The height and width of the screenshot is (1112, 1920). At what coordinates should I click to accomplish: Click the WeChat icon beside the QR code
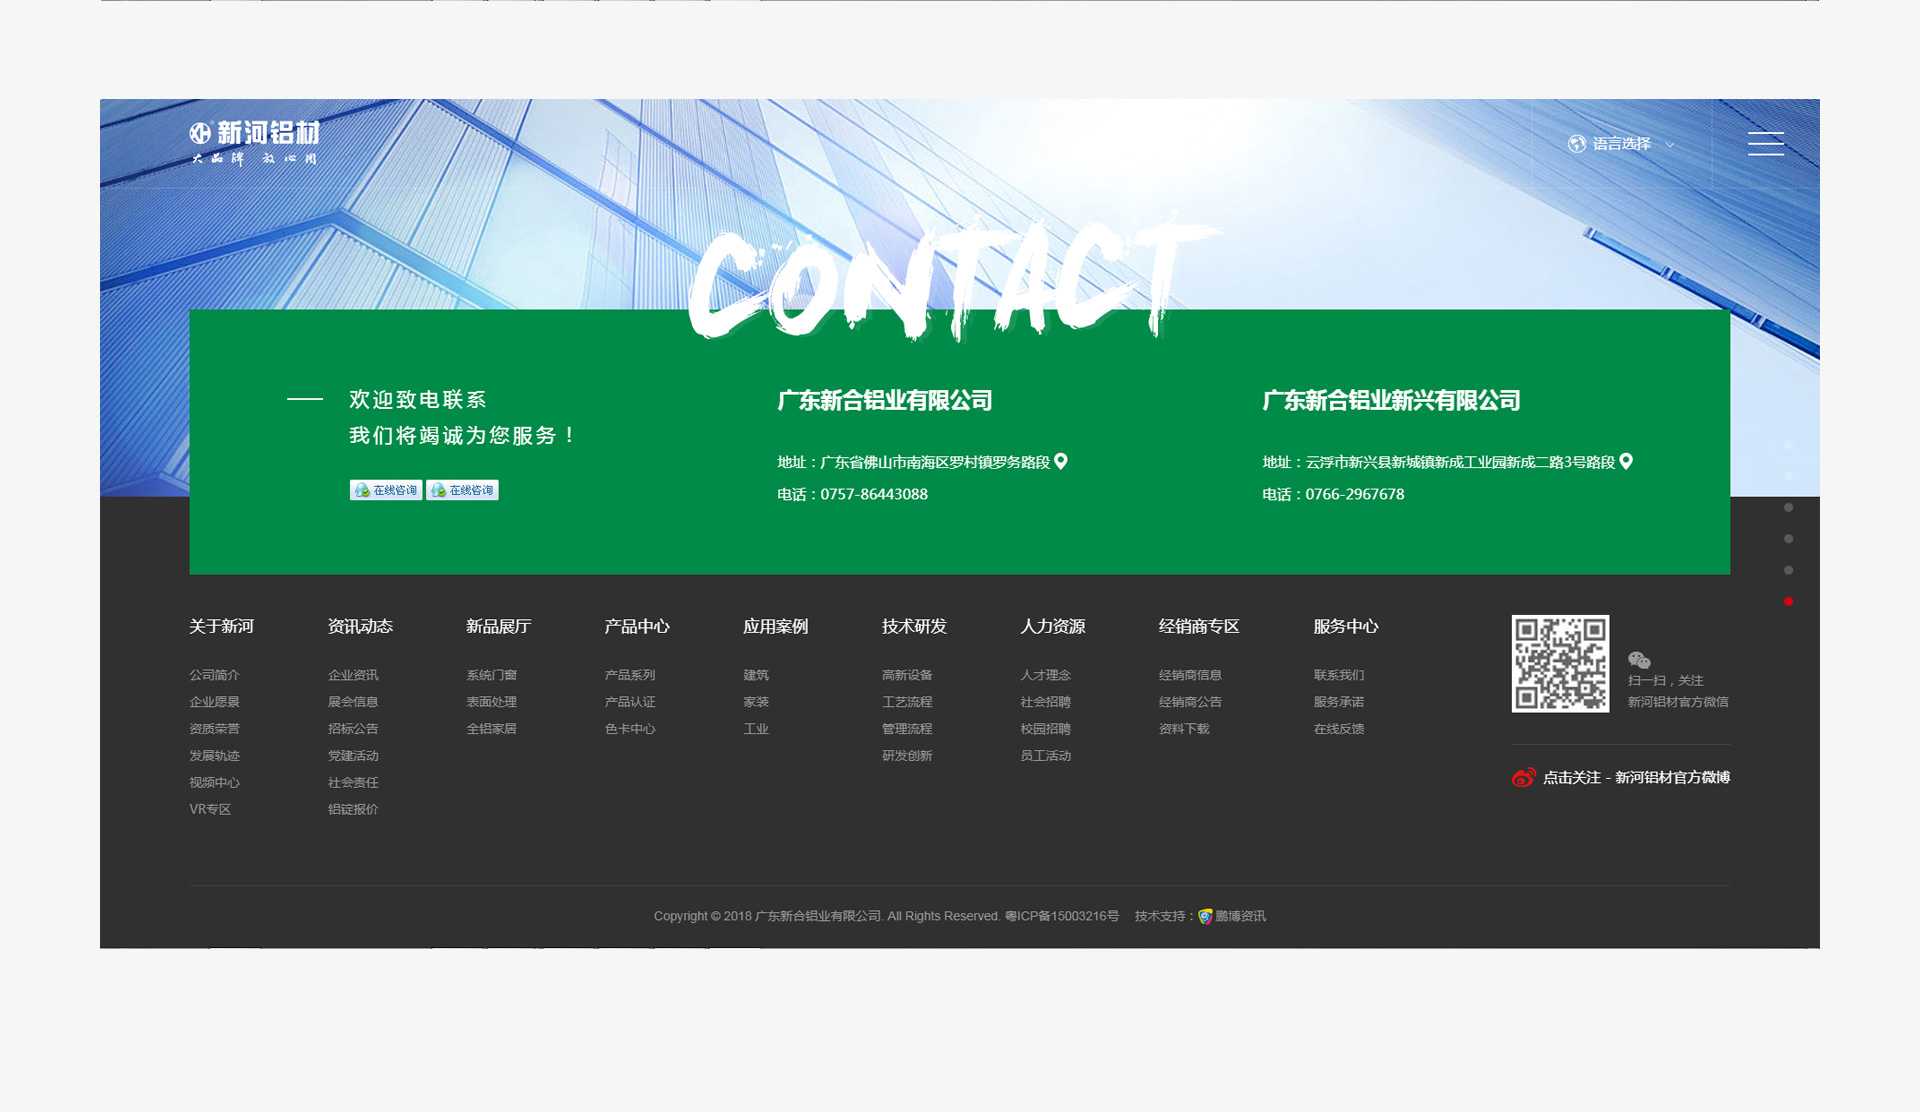(1641, 658)
